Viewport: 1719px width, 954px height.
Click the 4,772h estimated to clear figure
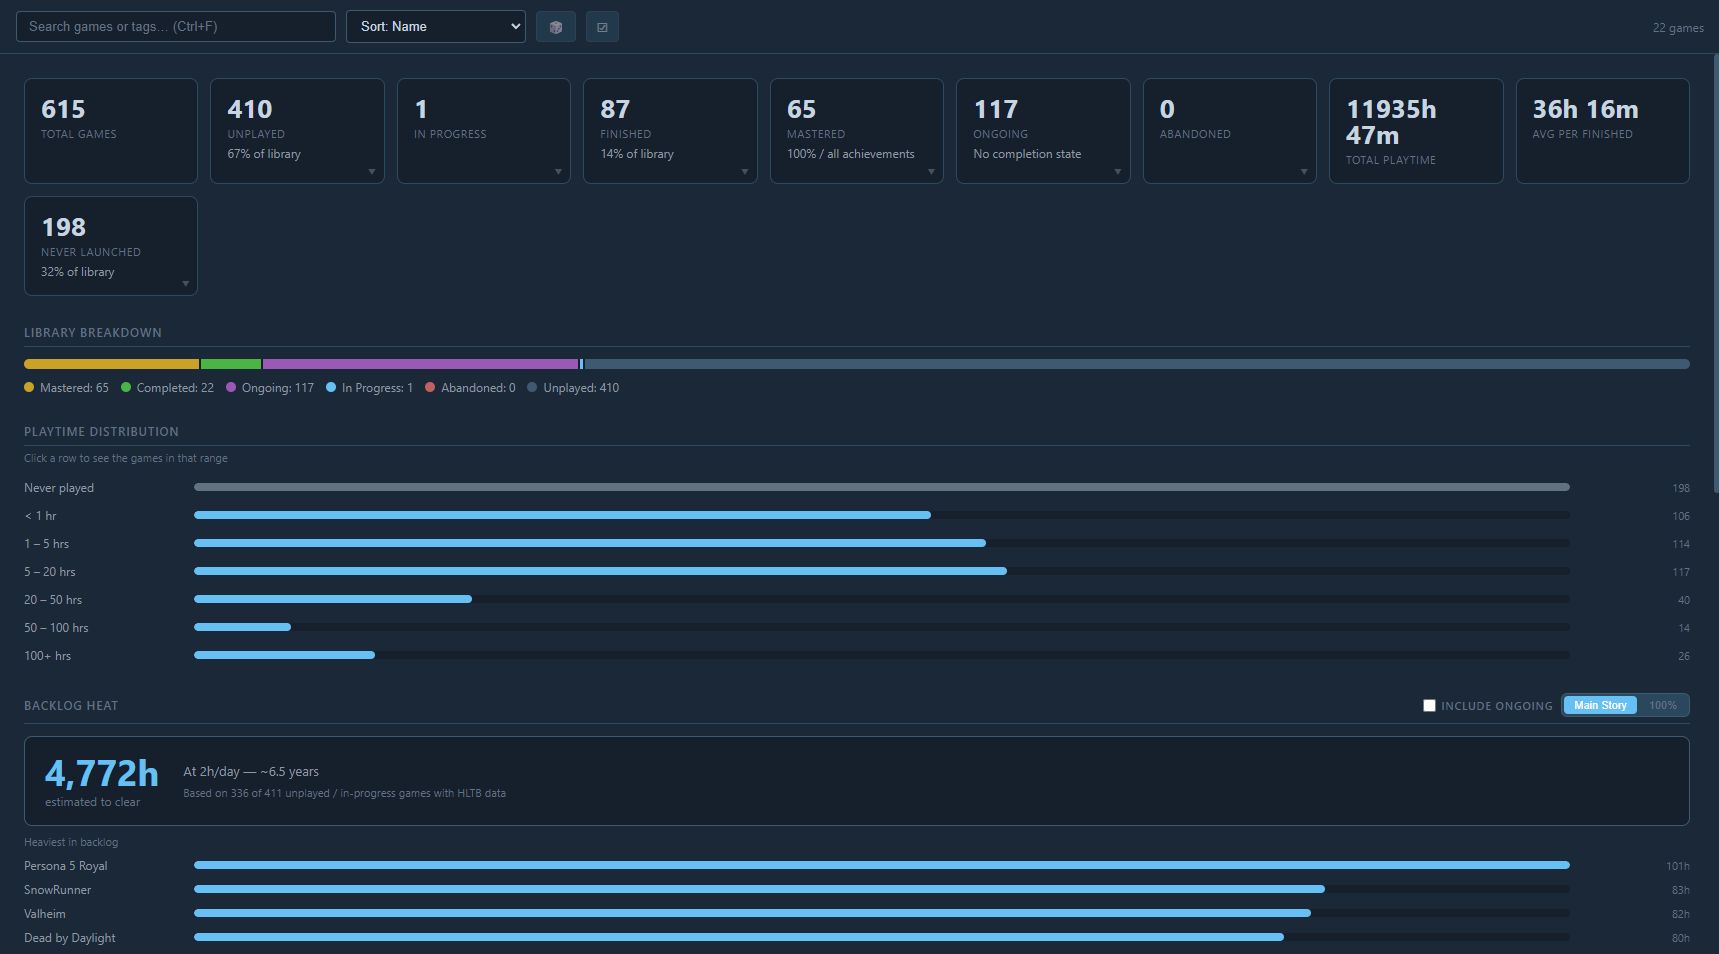(102, 773)
